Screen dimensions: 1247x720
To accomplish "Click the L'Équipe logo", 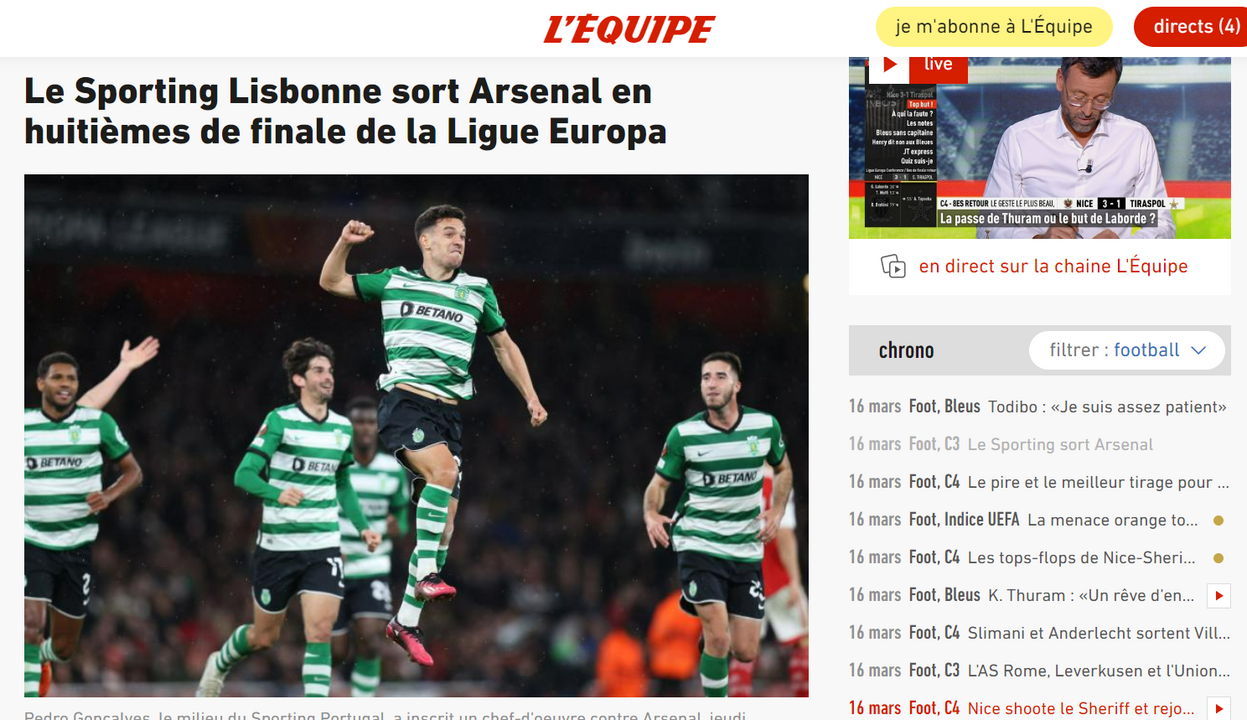I will coord(629,29).
